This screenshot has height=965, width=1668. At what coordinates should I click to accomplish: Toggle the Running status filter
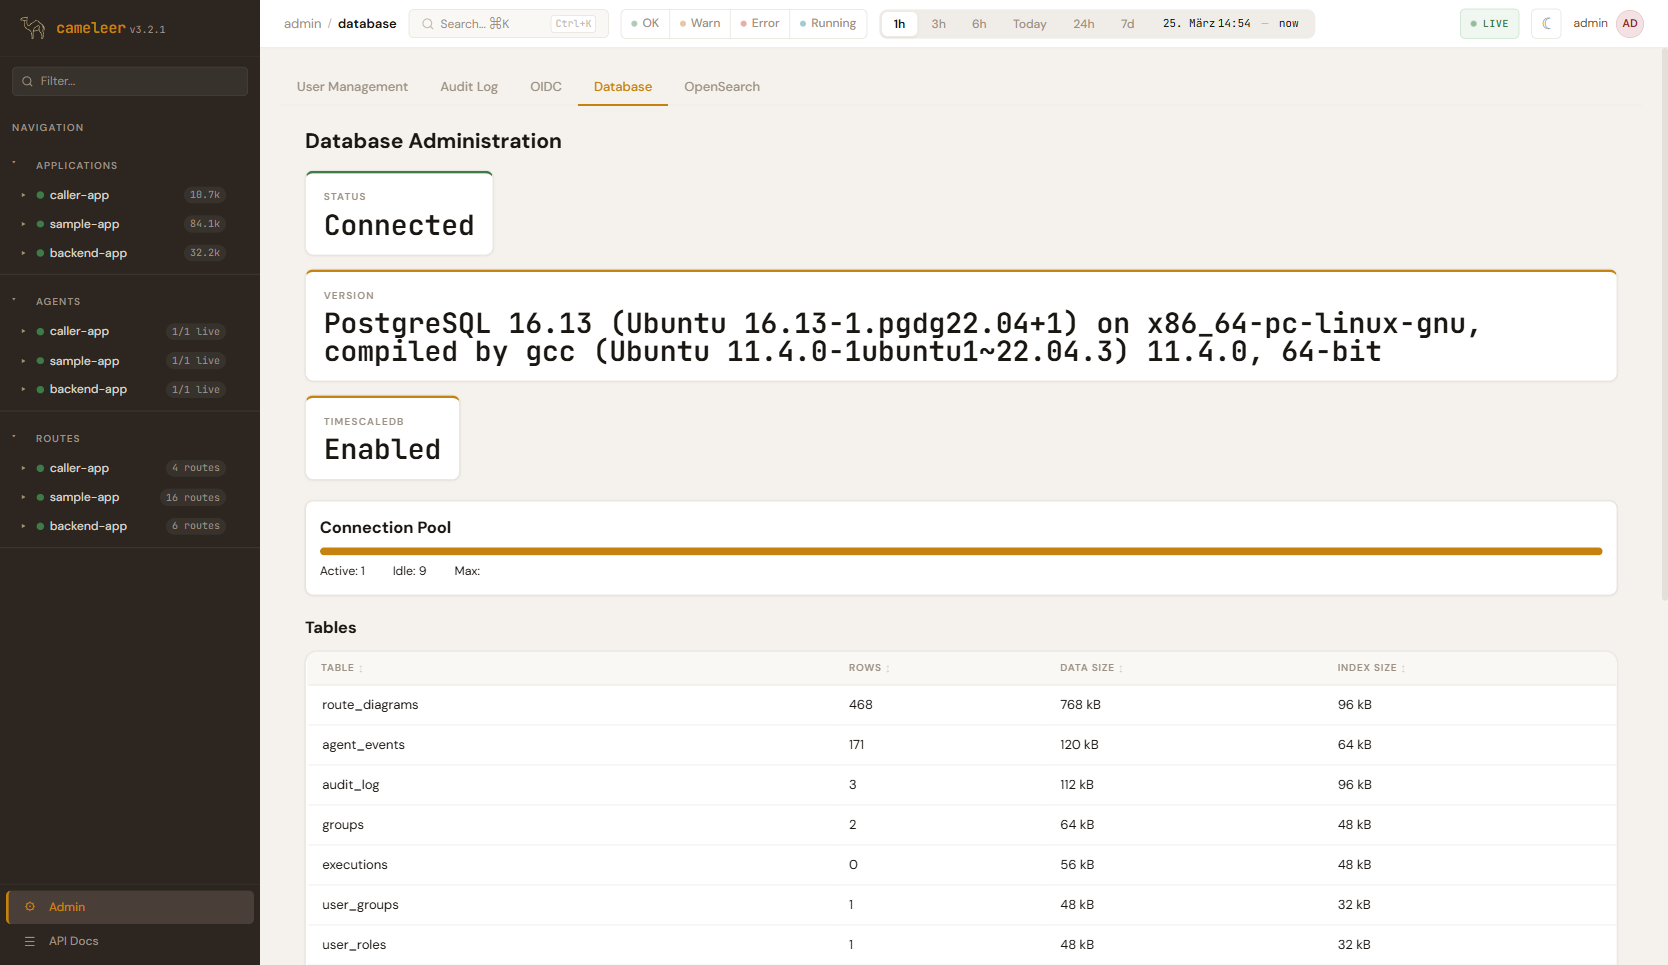click(x=828, y=24)
